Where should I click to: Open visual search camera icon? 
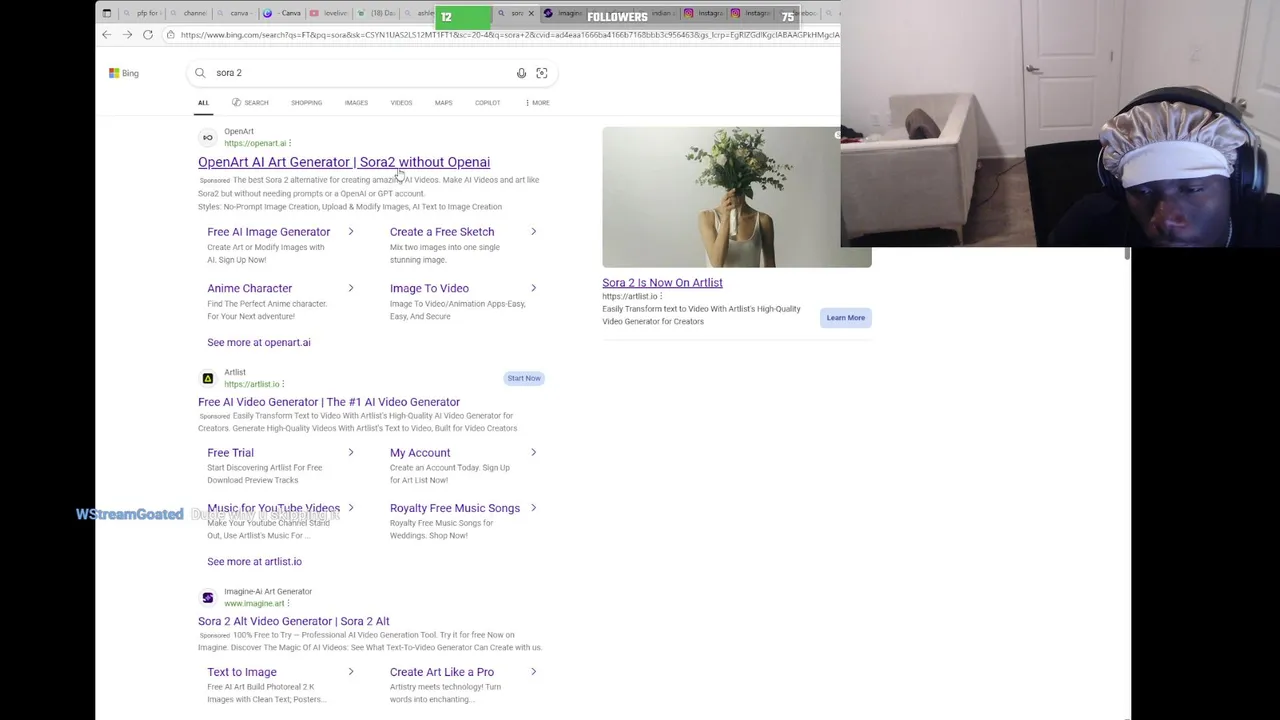(x=542, y=73)
